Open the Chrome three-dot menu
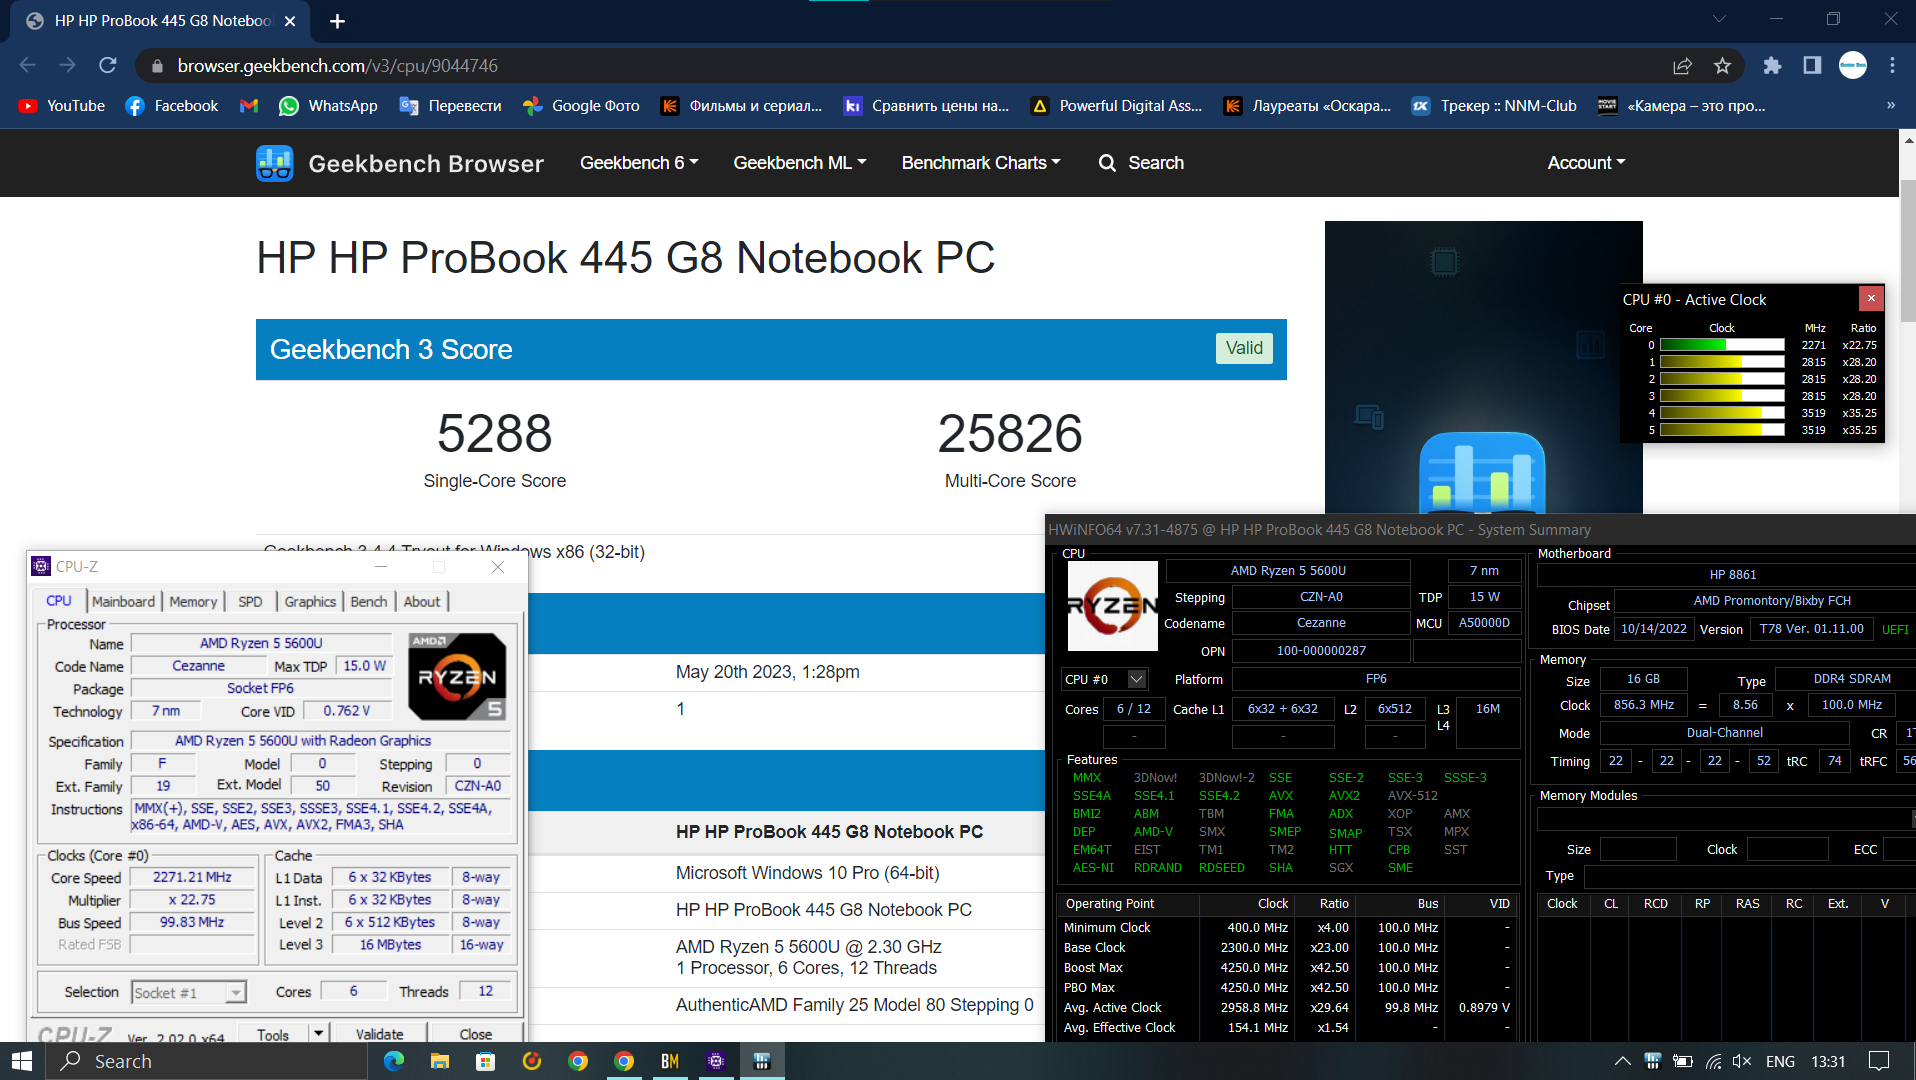Image resolution: width=1916 pixels, height=1080 pixels. tap(1892, 65)
